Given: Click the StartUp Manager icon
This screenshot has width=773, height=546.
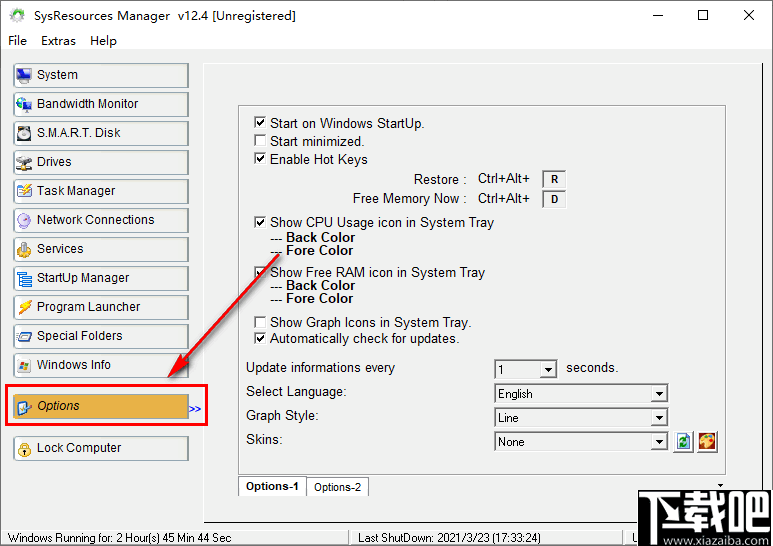Looking at the screenshot, I should click(x=24, y=278).
